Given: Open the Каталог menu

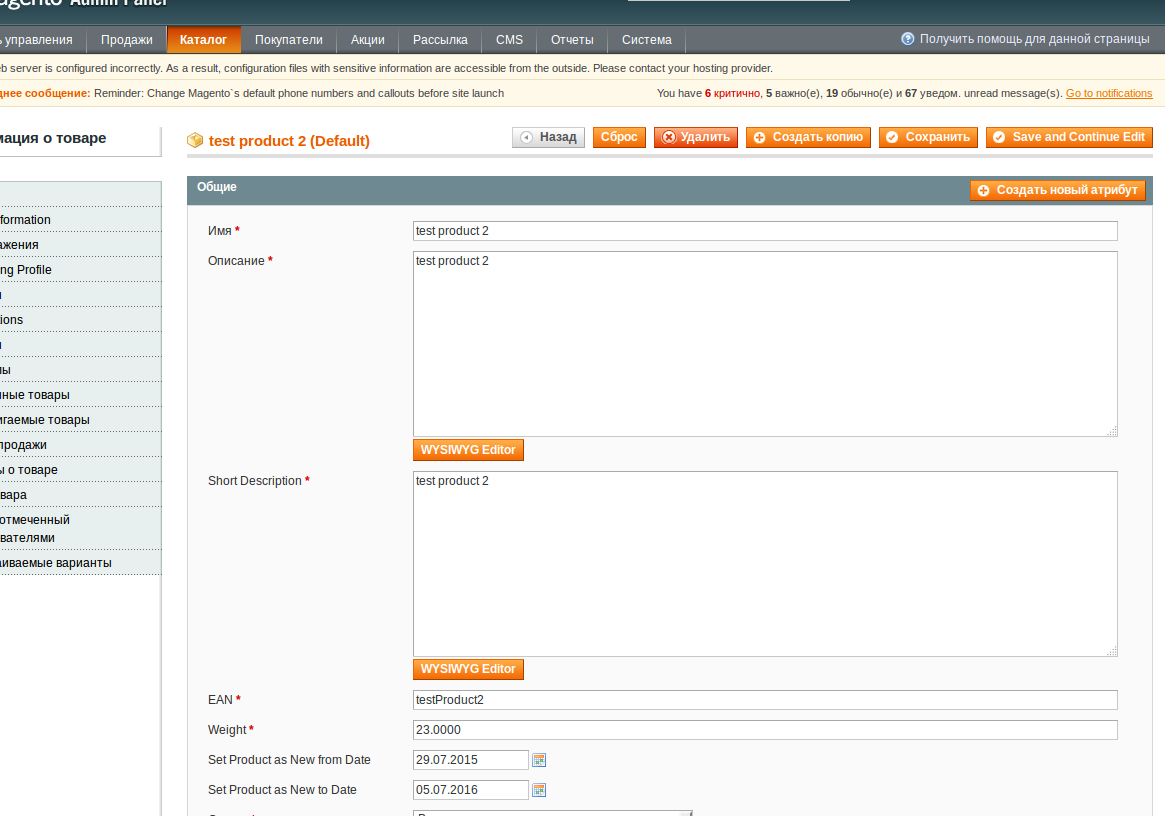Looking at the screenshot, I should [x=203, y=40].
